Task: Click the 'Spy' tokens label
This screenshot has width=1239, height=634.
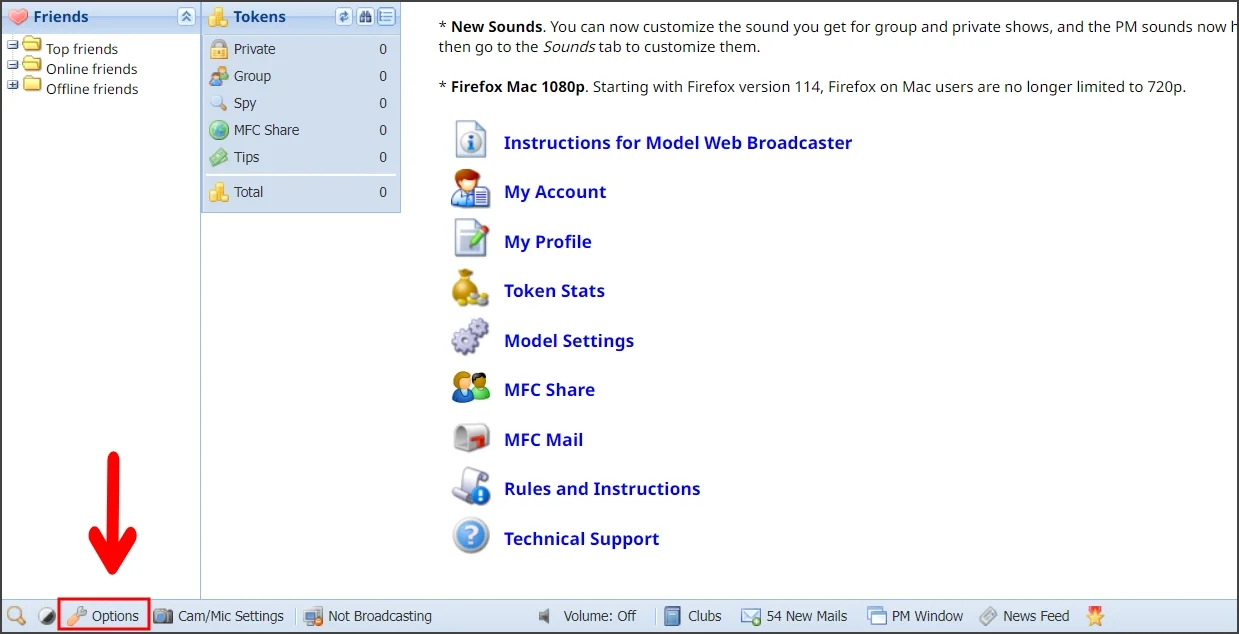Action: tap(245, 103)
